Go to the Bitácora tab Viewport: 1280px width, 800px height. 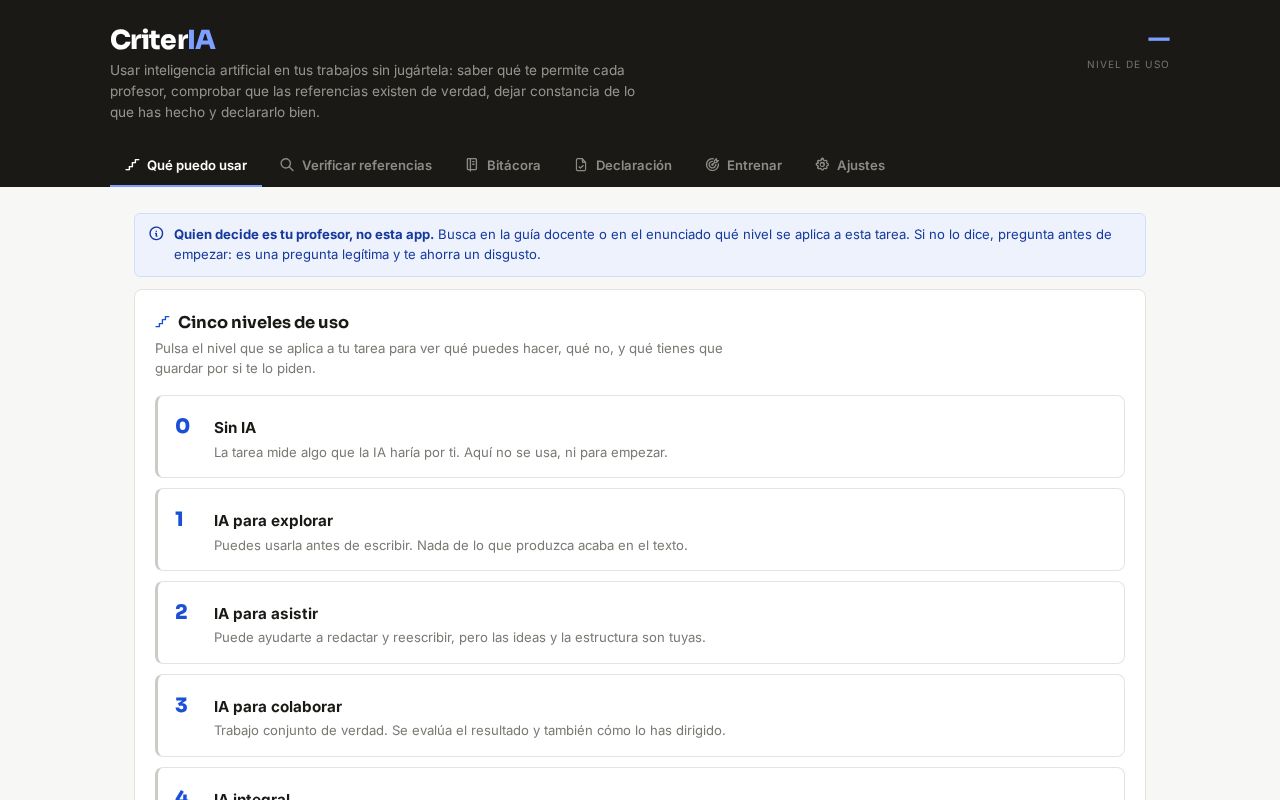tap(503, 165)
